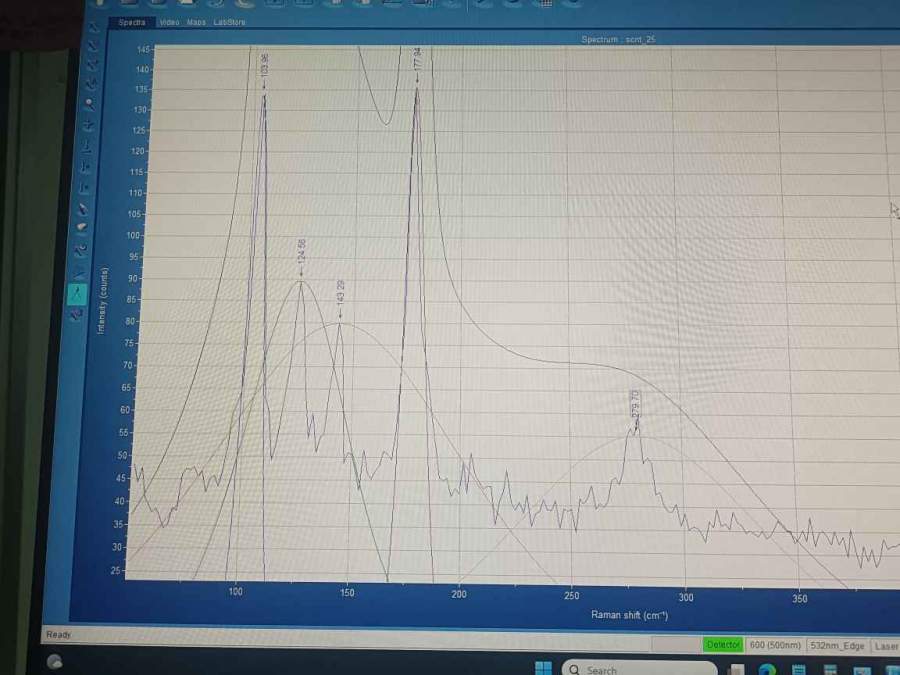This screenshot has width=900, height=675.
Task: Open the Windows Start menu
Action: tap(543, 668)
